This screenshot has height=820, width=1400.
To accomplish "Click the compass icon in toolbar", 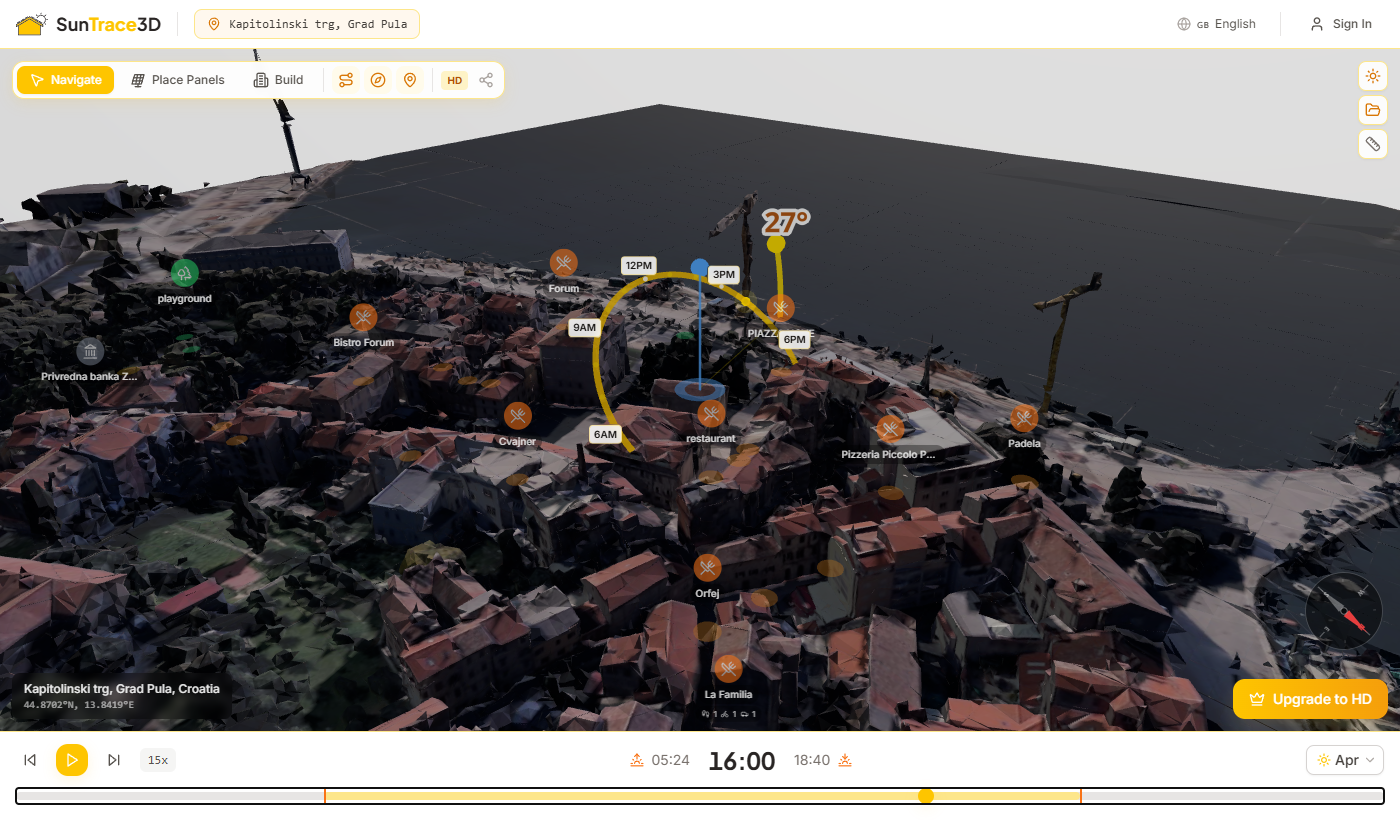I will click(x=378, y=80).
